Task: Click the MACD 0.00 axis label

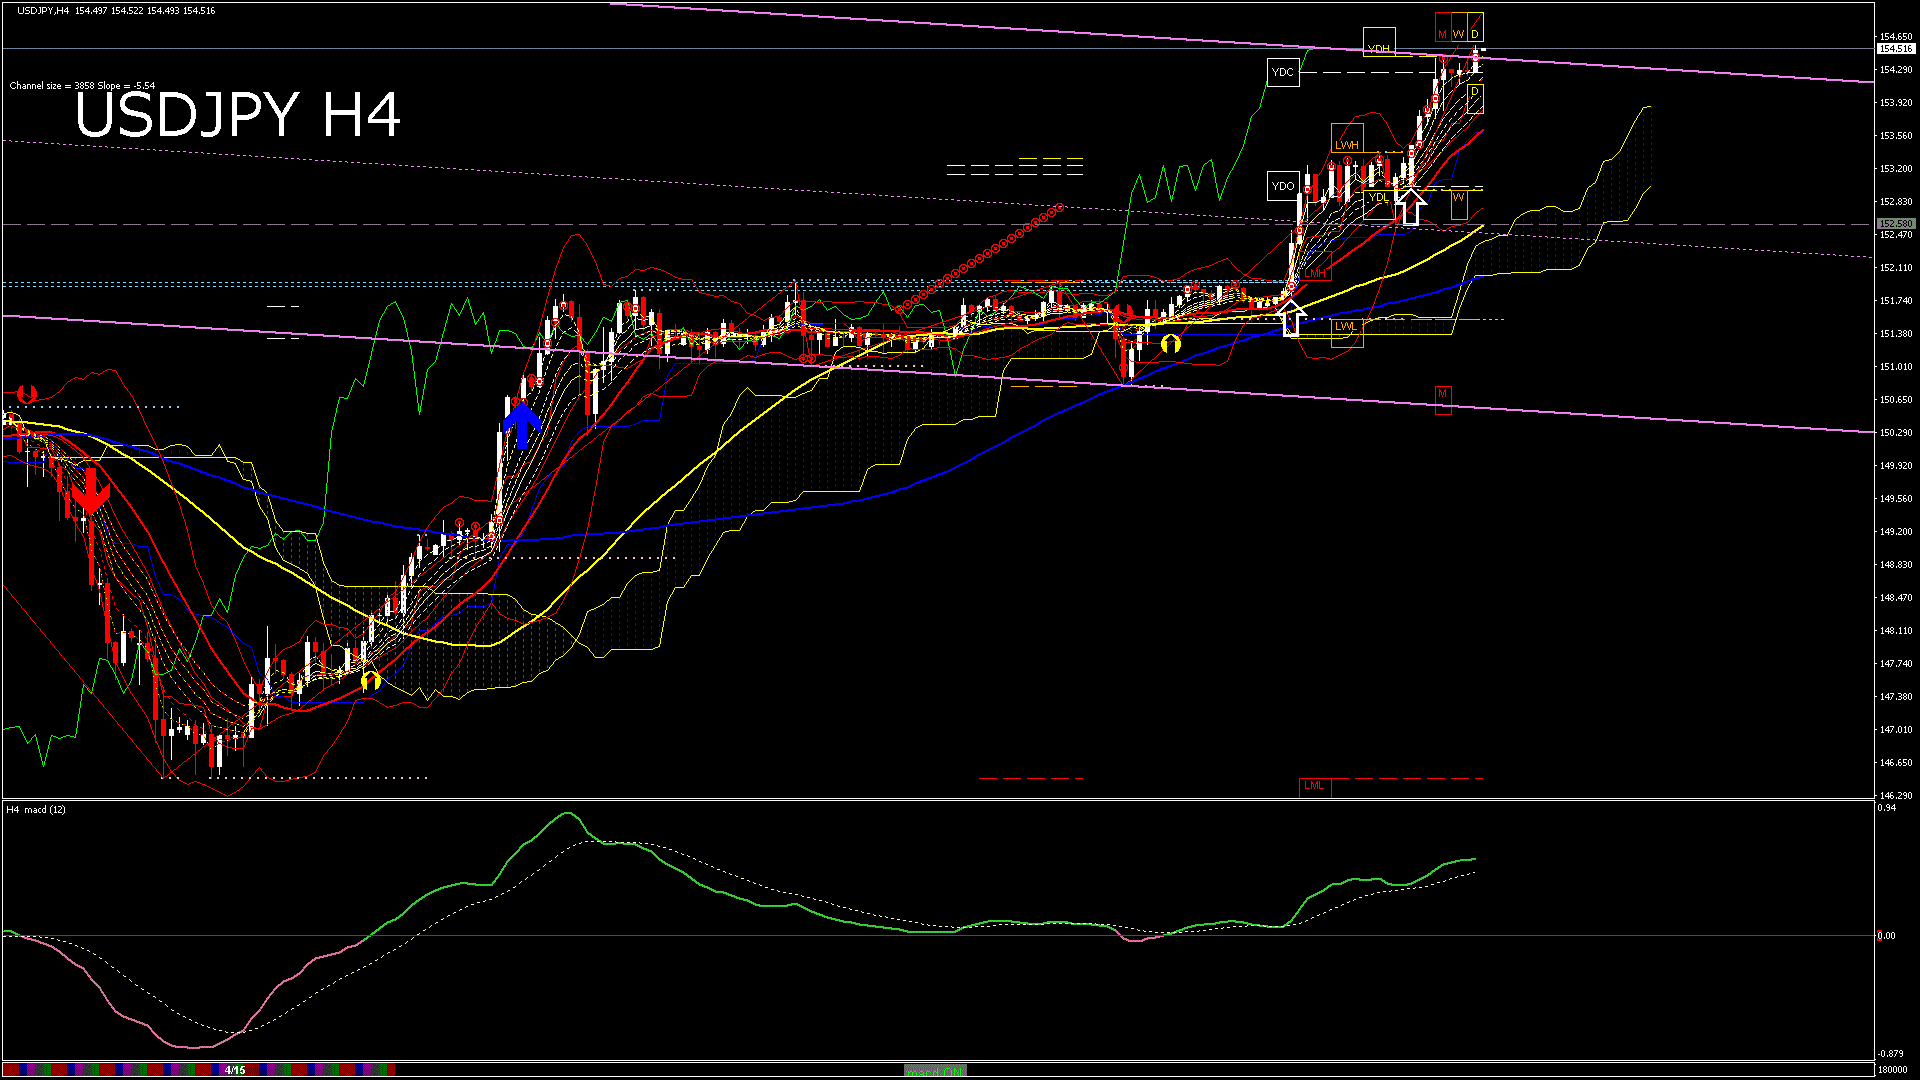Action: pos(1887,936)
